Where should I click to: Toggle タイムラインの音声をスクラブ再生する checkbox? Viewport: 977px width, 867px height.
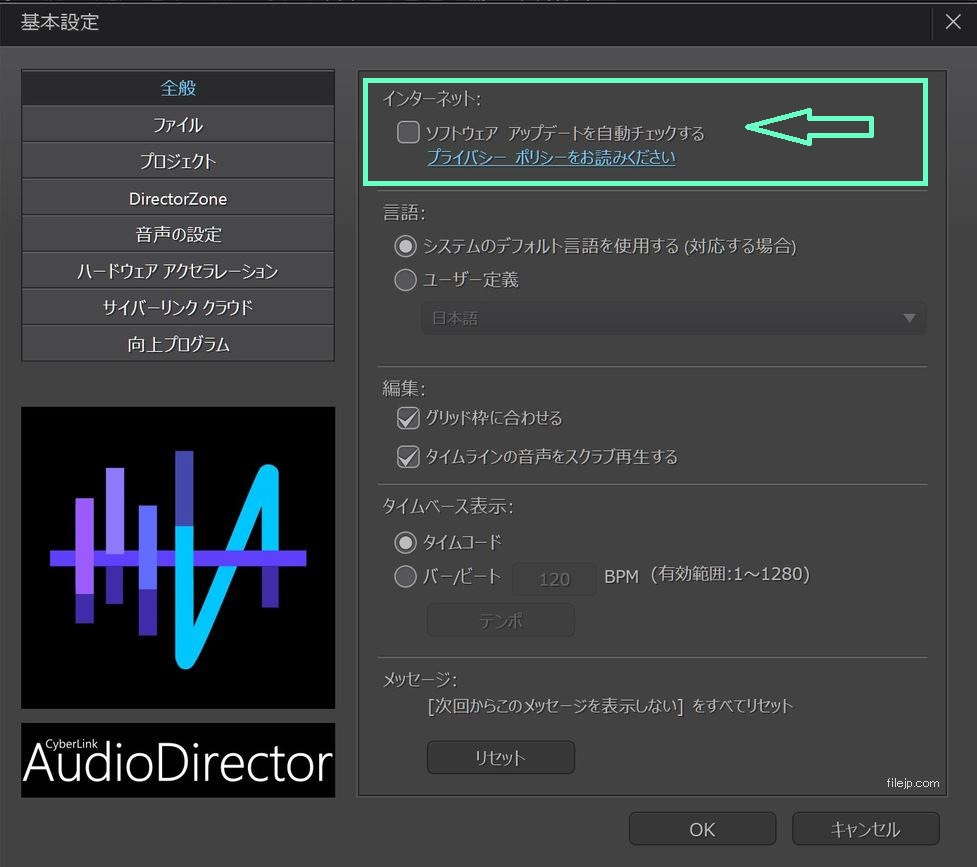click(x=408, y=457)
